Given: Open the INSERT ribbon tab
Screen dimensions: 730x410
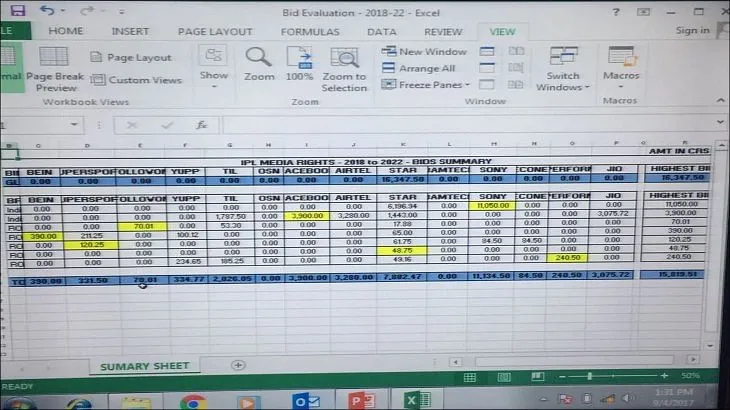Looking at the screenshot, I should [x=130, y=32].
